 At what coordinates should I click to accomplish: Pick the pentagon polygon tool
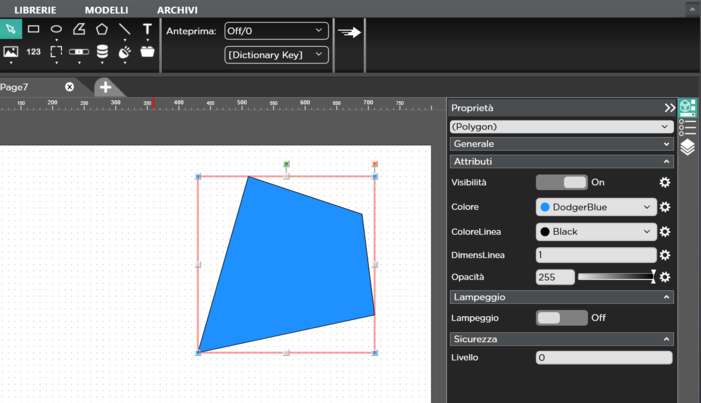click(x=102, y=29)
